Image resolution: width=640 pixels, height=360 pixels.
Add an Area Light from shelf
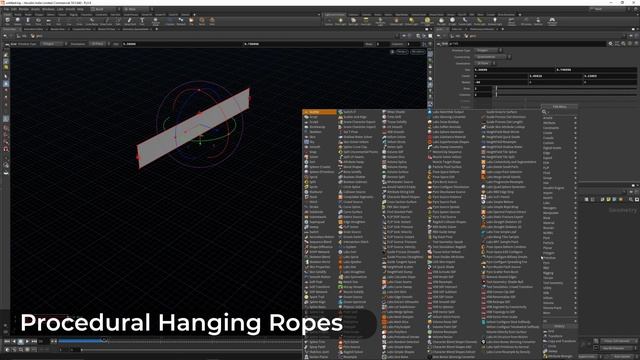(x=366, y=21)
